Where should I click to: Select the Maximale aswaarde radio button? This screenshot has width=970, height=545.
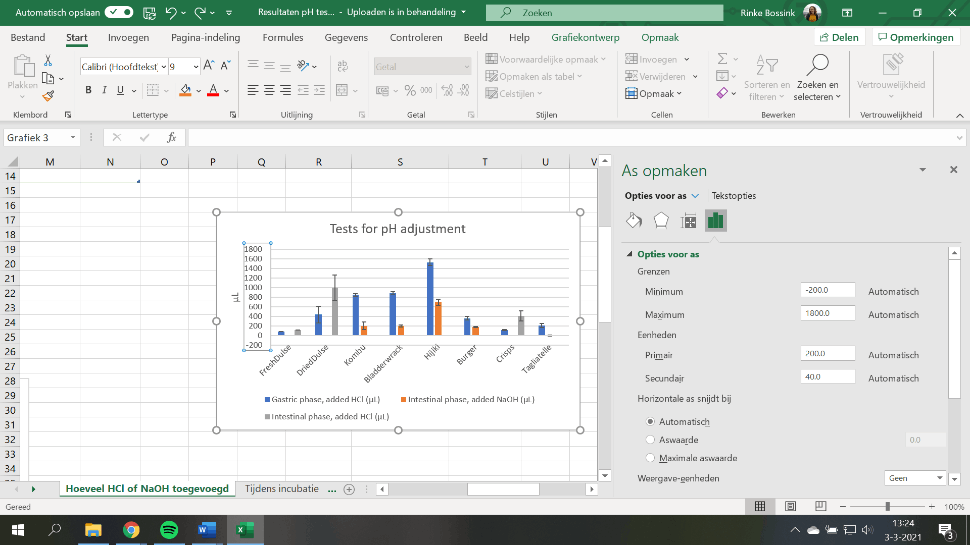click(652, 457)
